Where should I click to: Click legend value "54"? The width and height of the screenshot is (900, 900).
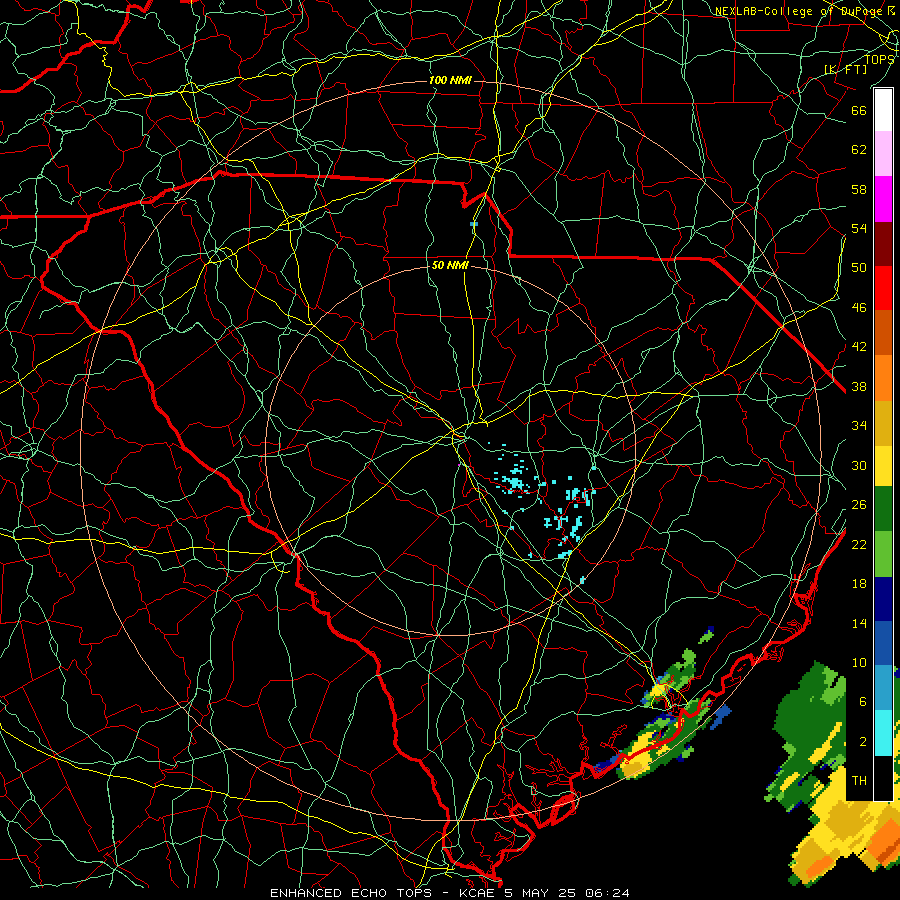(859, 228)
